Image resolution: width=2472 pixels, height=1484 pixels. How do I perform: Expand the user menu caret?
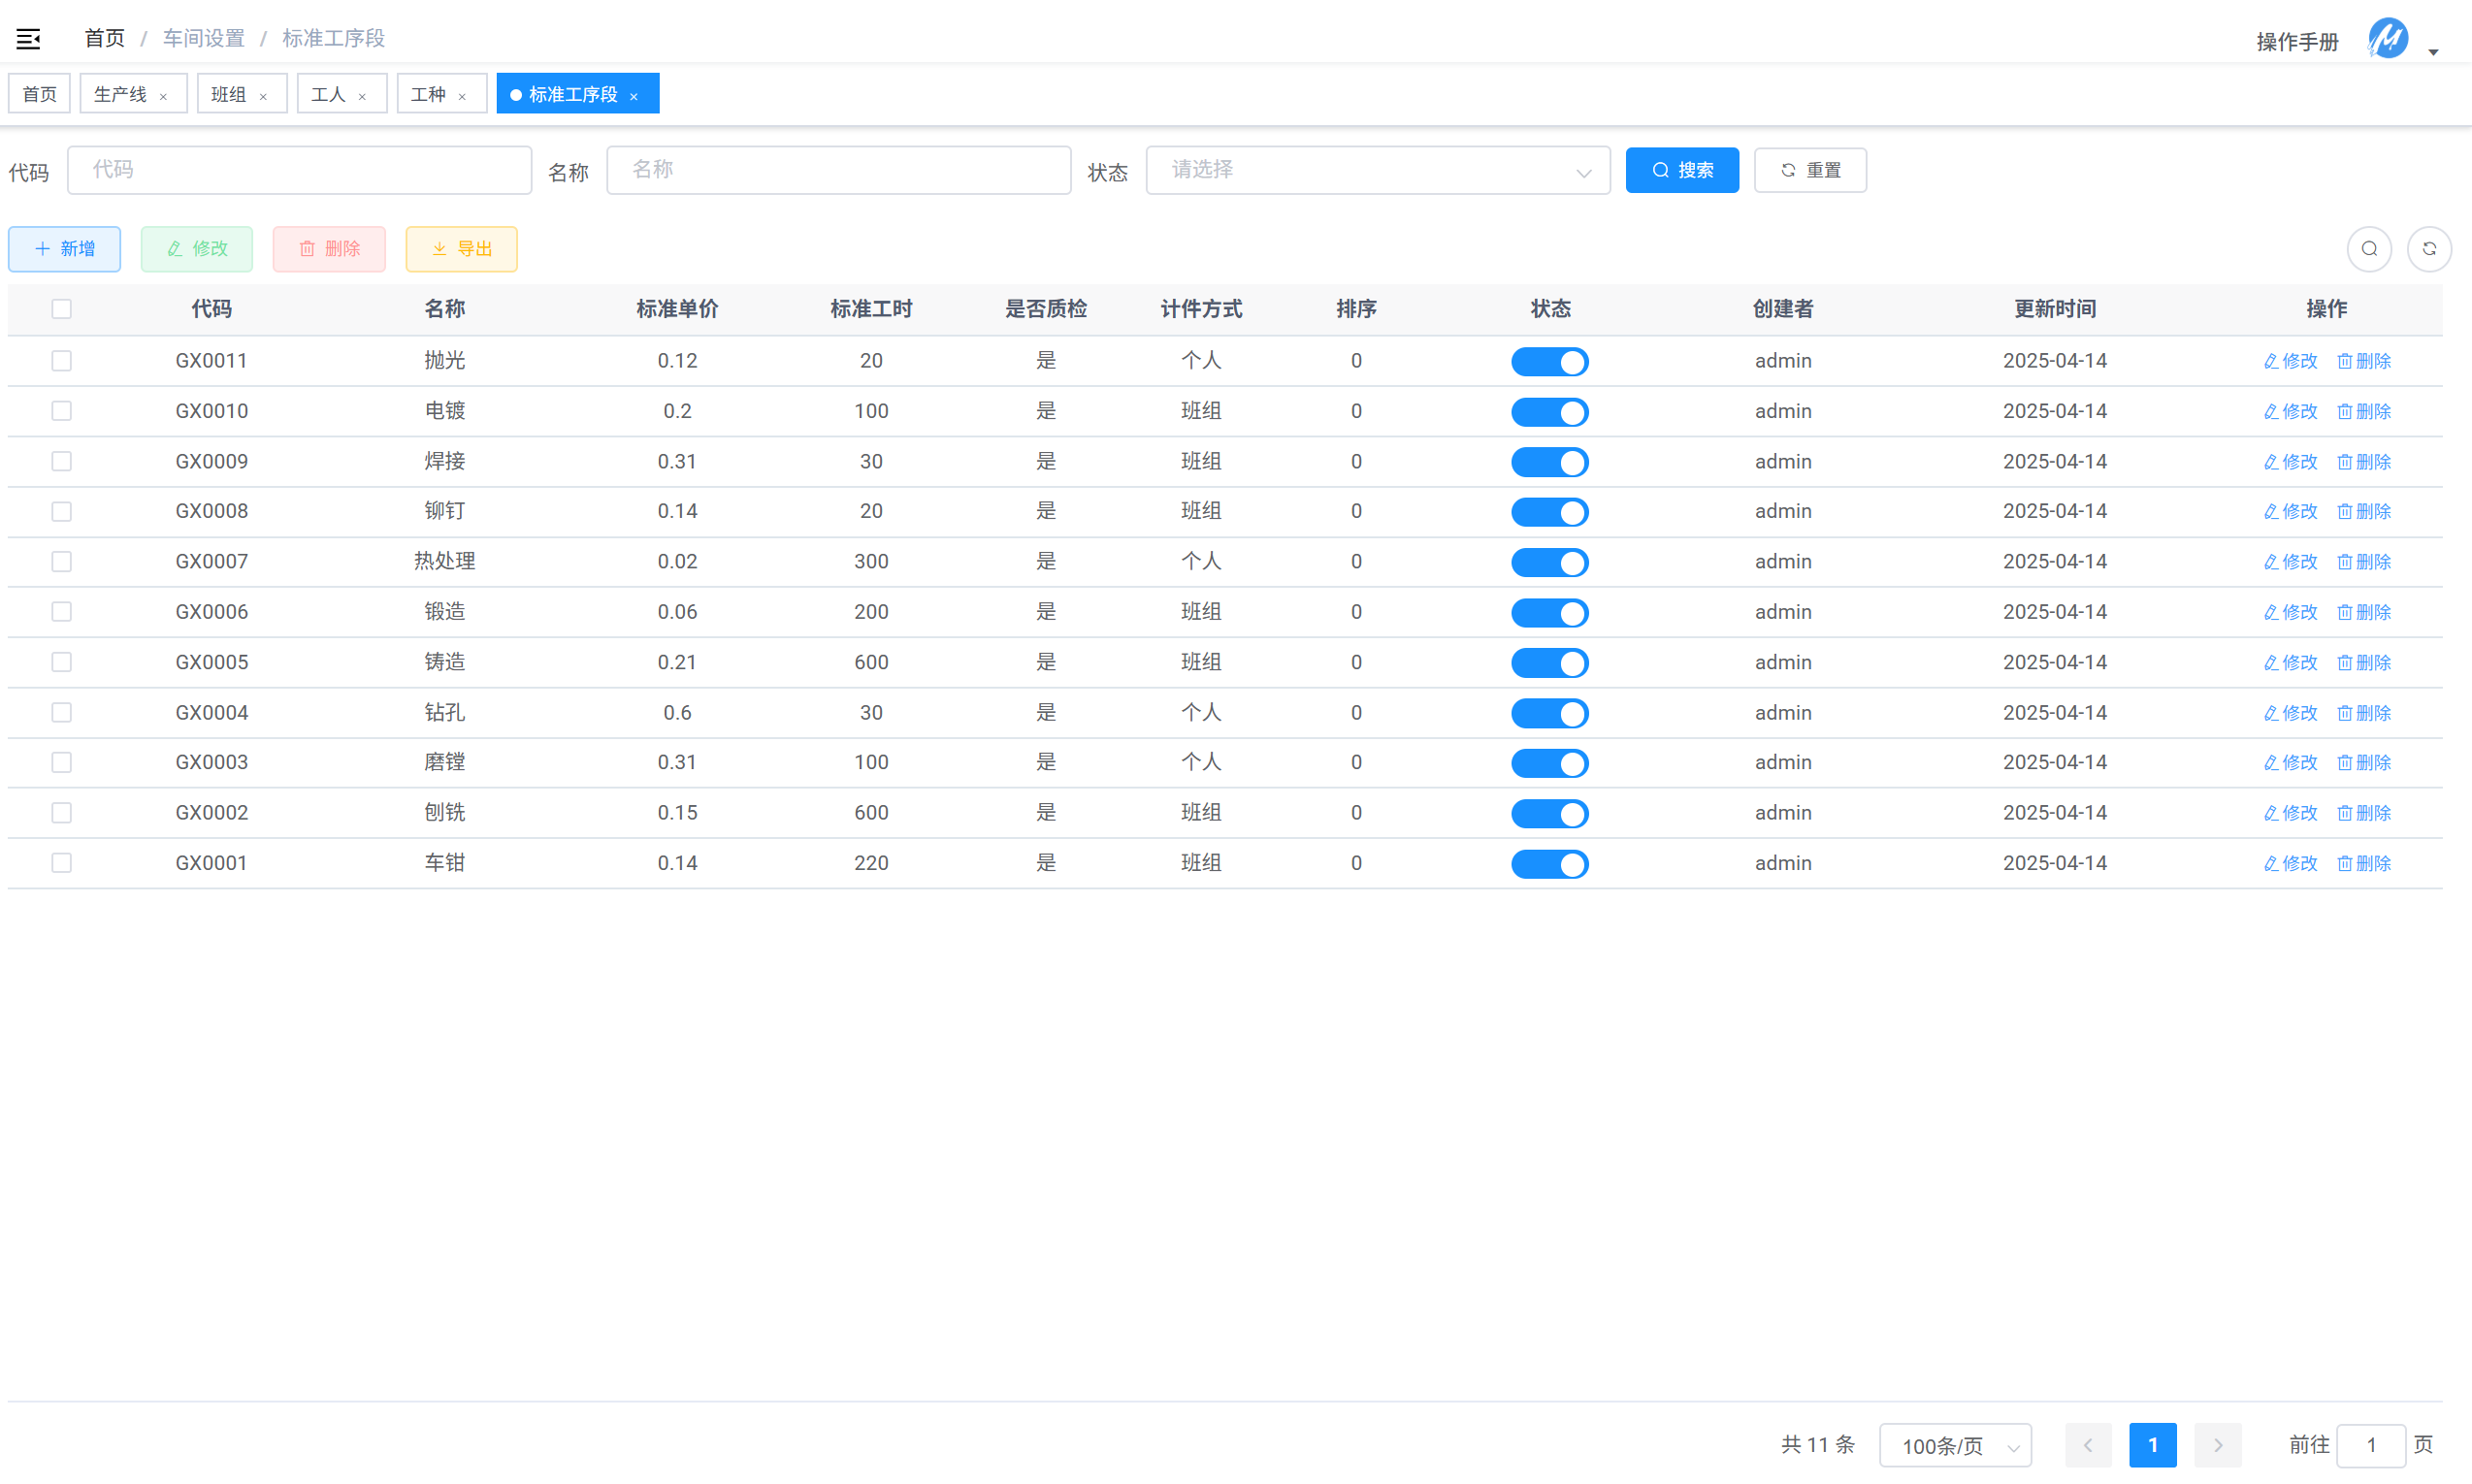pyautogui.click(x=2434, y=52)
